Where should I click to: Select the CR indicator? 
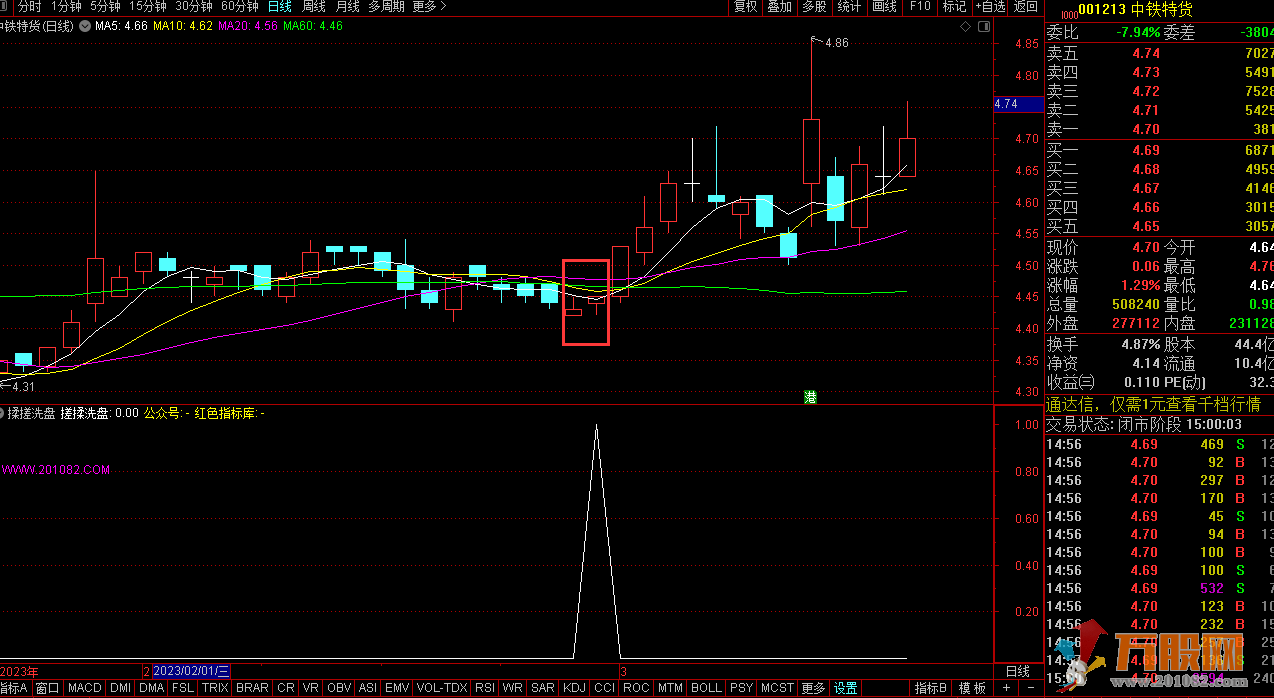click(286, 688)
